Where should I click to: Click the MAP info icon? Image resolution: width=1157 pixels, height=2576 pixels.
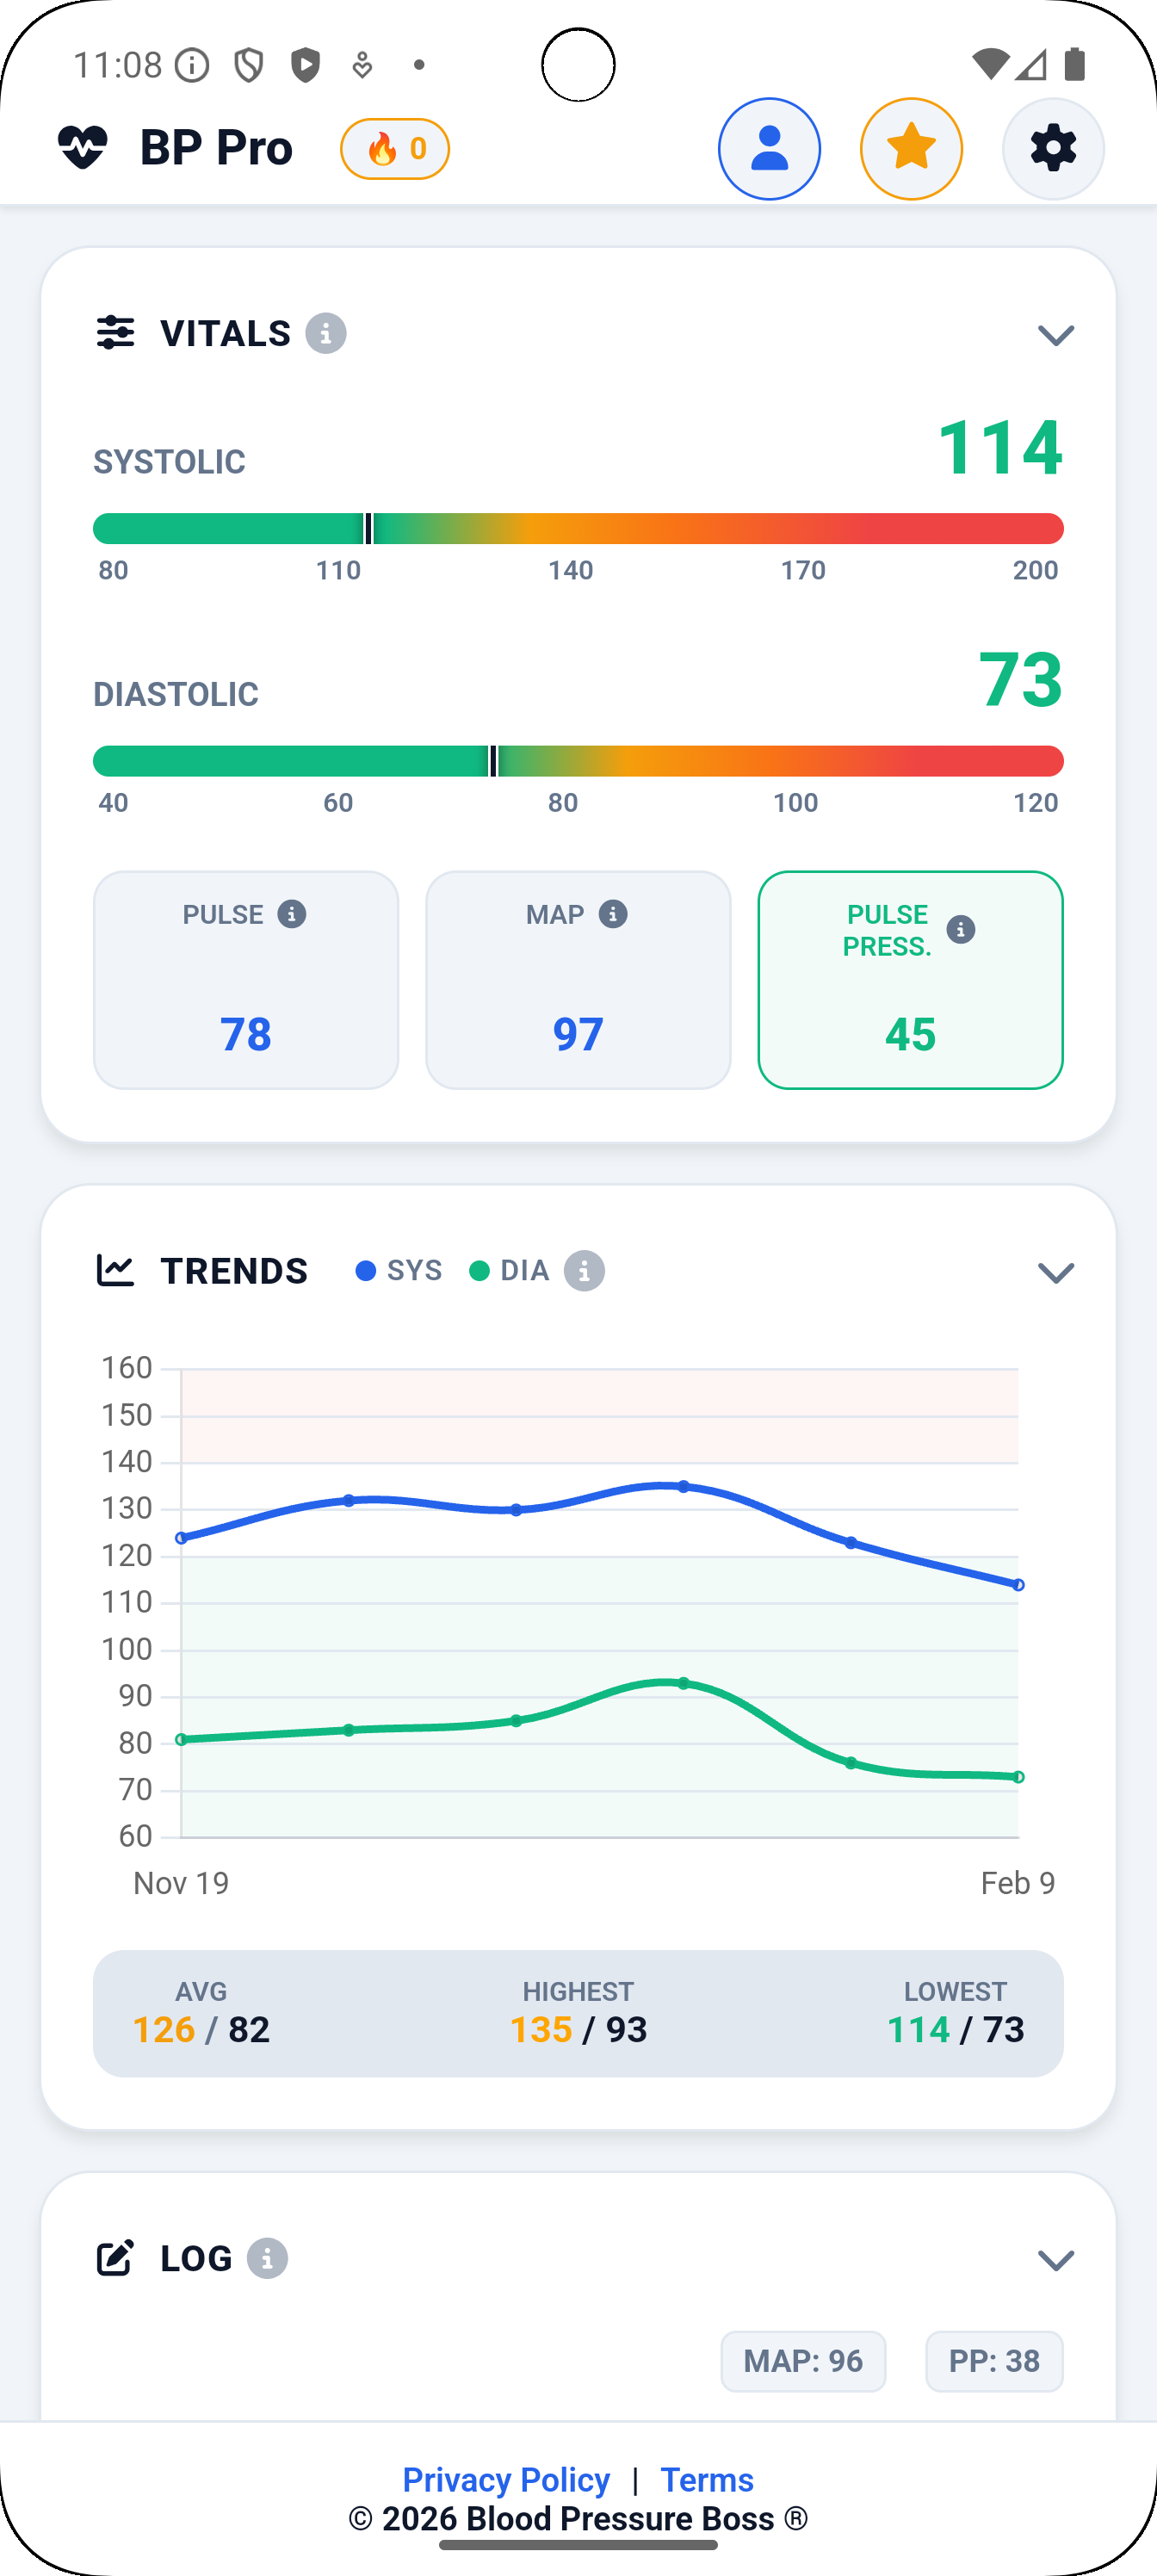click(x=614, y=913)
